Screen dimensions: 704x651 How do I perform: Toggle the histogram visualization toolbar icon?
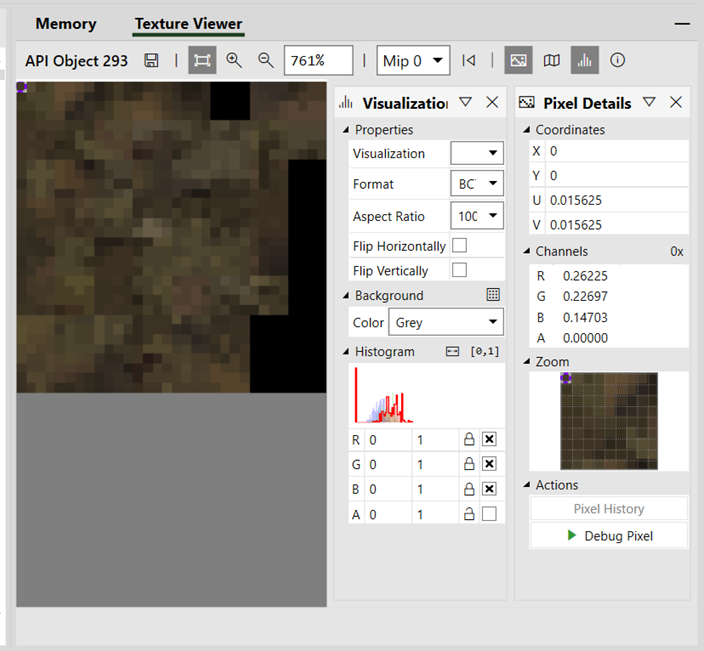coord(585,60)
